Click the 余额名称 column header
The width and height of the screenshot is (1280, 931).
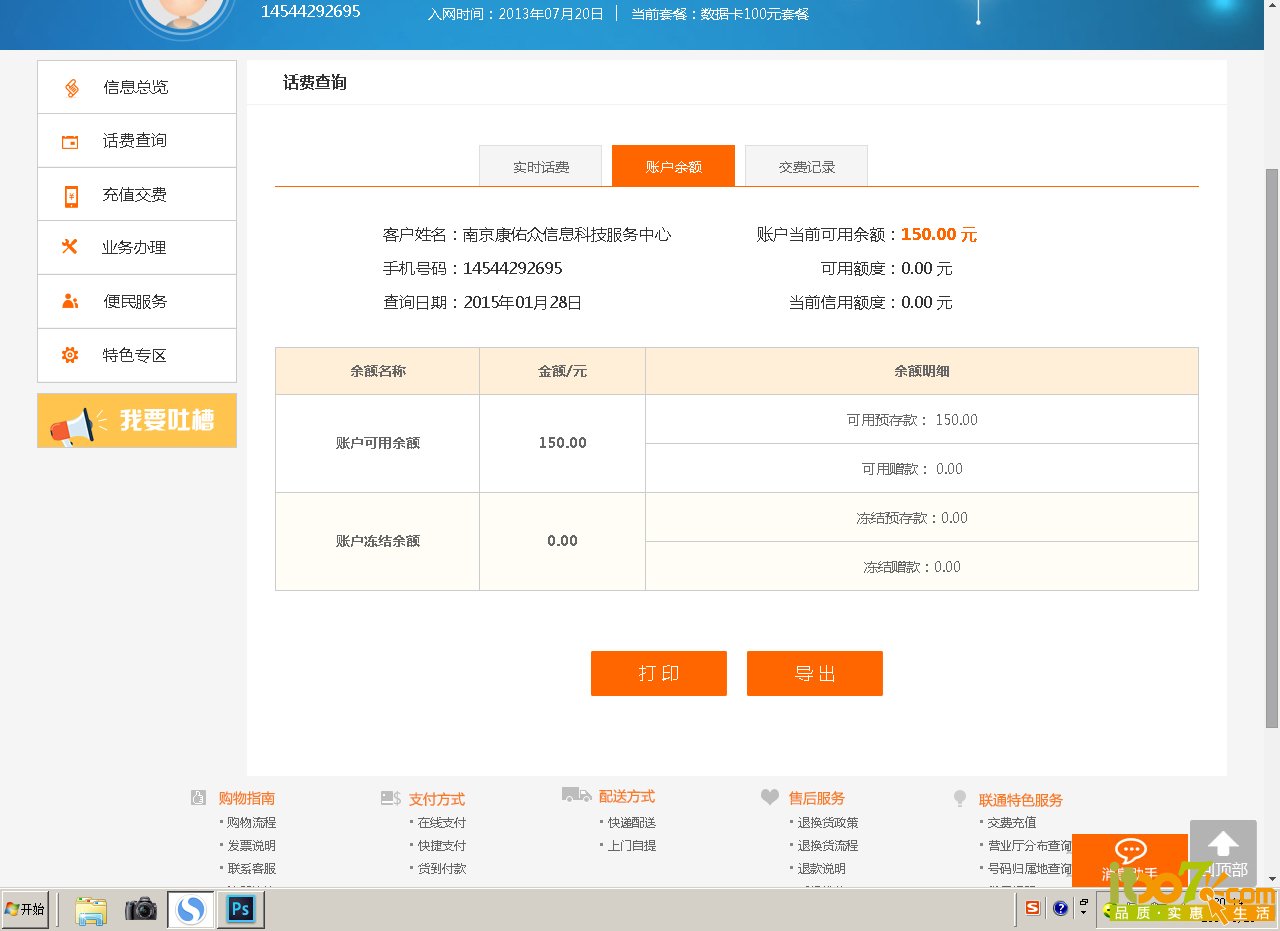[378, 371]
